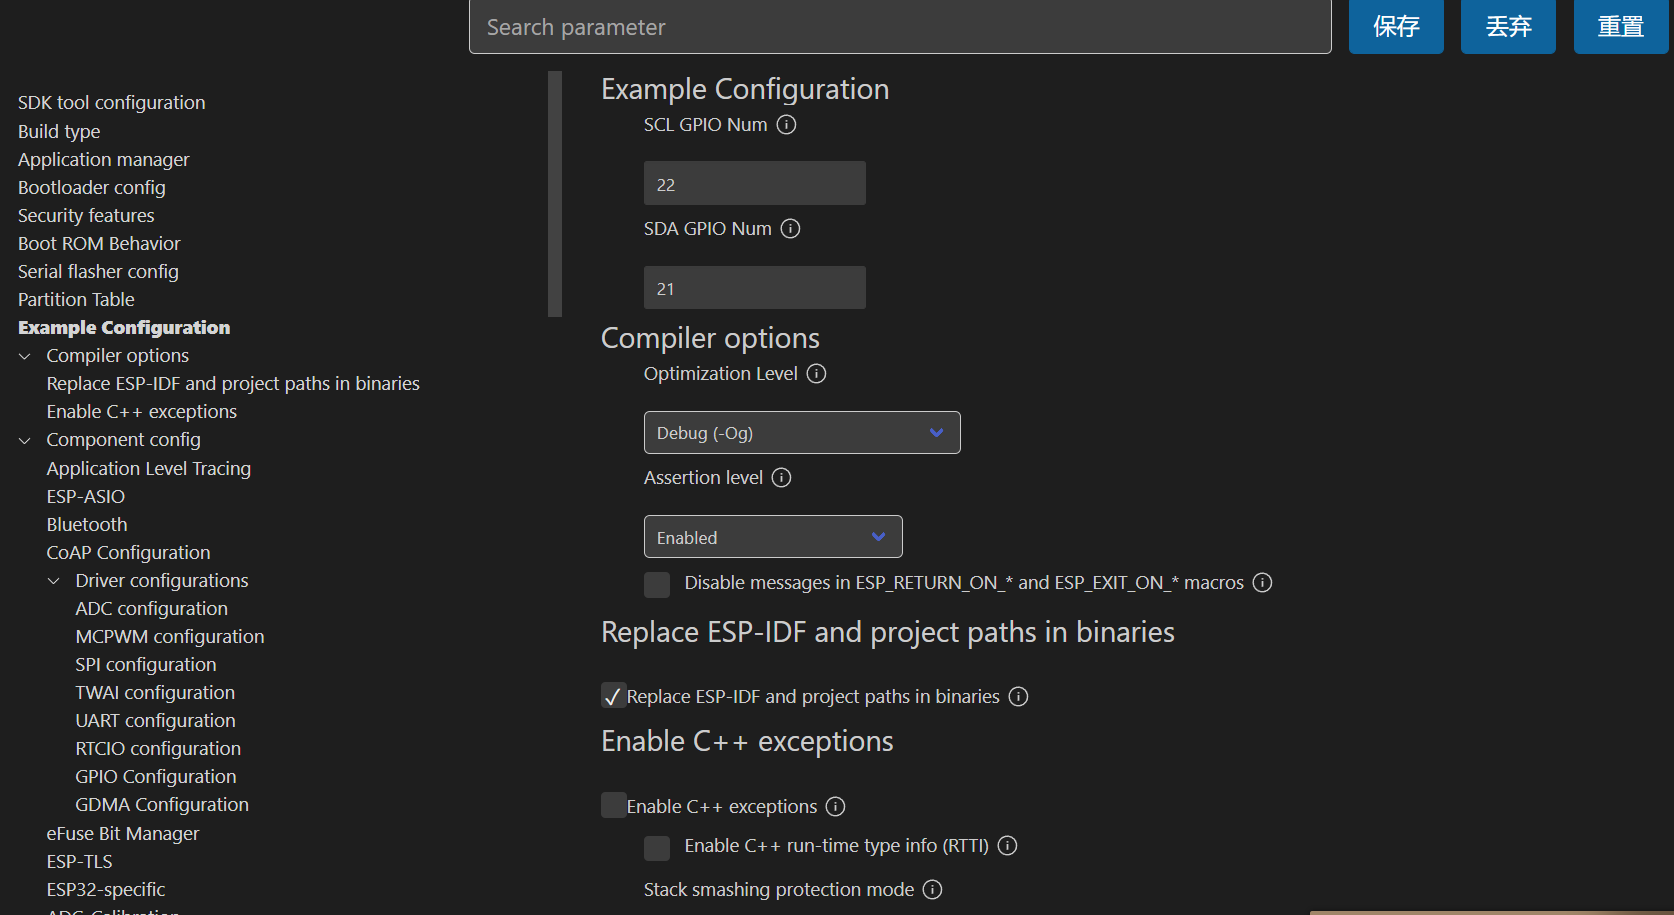Image resolution: width=1674 pixels, height=915 pixels.
Task: Show info for Optimization Level
Action: pos(817,374)
